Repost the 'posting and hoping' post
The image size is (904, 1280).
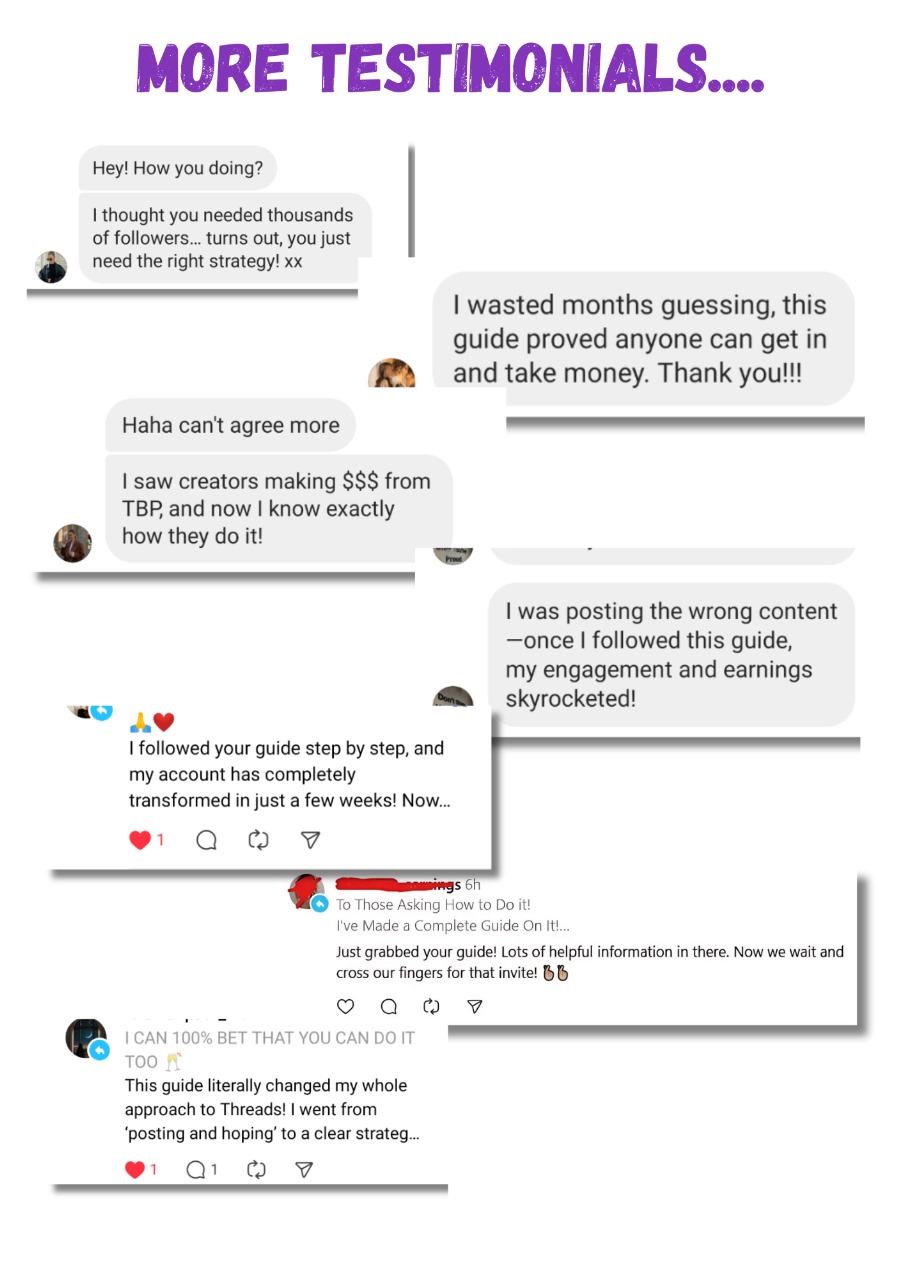pos(255,1169)
